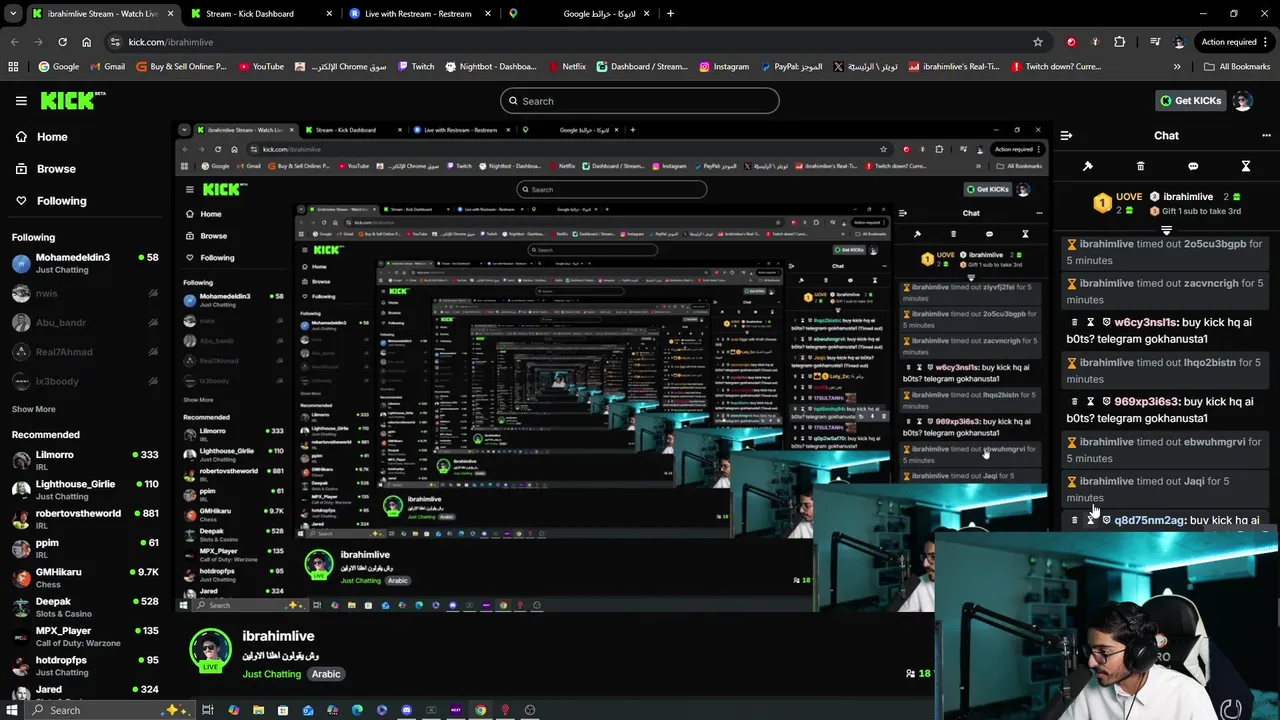Open GMHikaru recommended channel

point(84,578)
